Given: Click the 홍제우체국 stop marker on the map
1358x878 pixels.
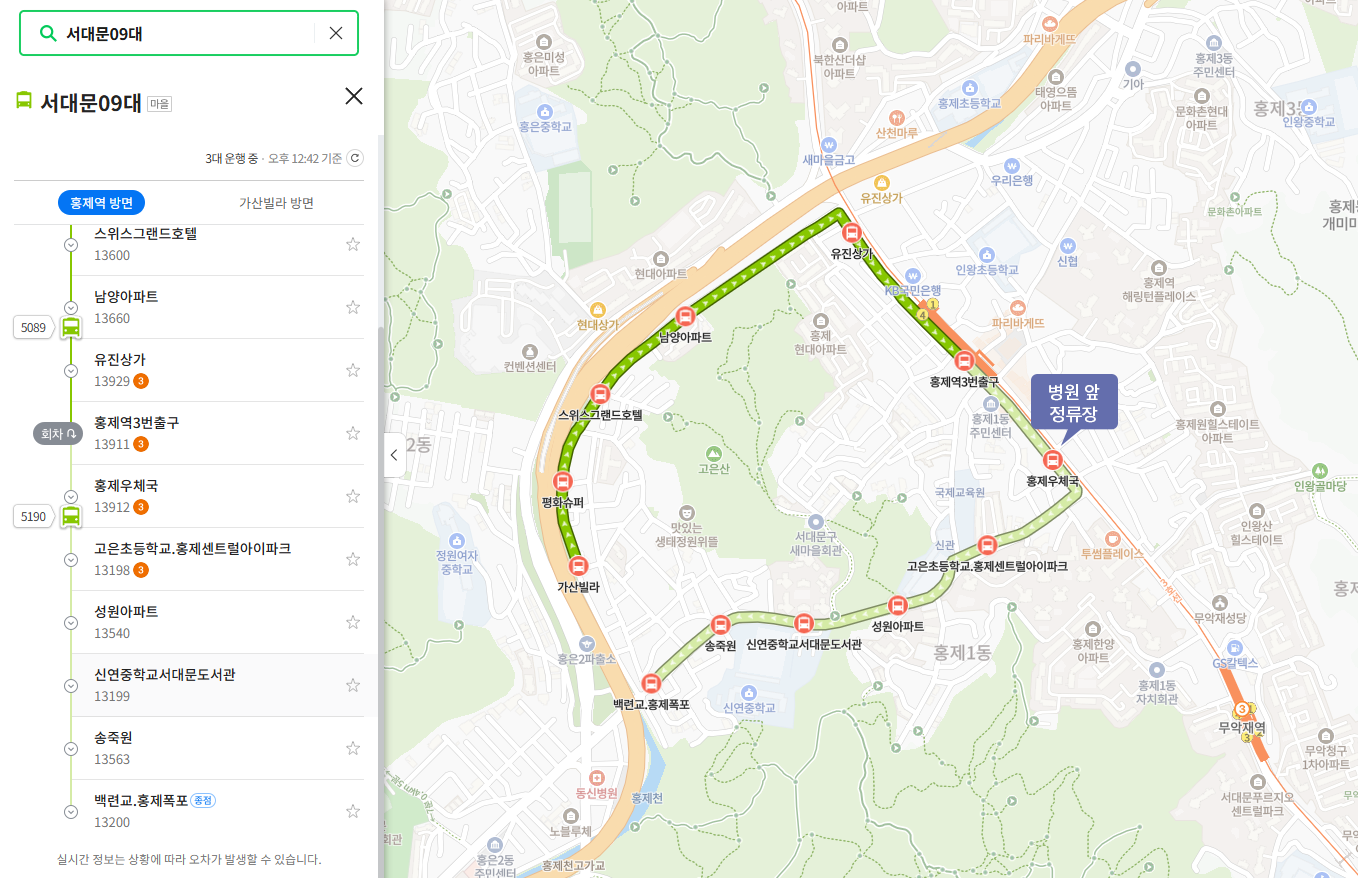Looking at the screenshot, I should tap(1052, 460).
